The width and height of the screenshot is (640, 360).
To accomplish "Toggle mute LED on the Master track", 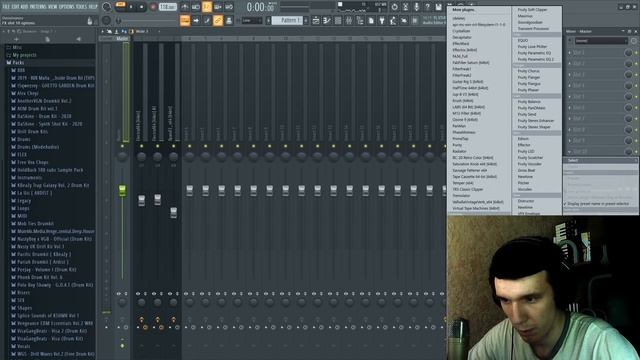I will coord(122,146).
